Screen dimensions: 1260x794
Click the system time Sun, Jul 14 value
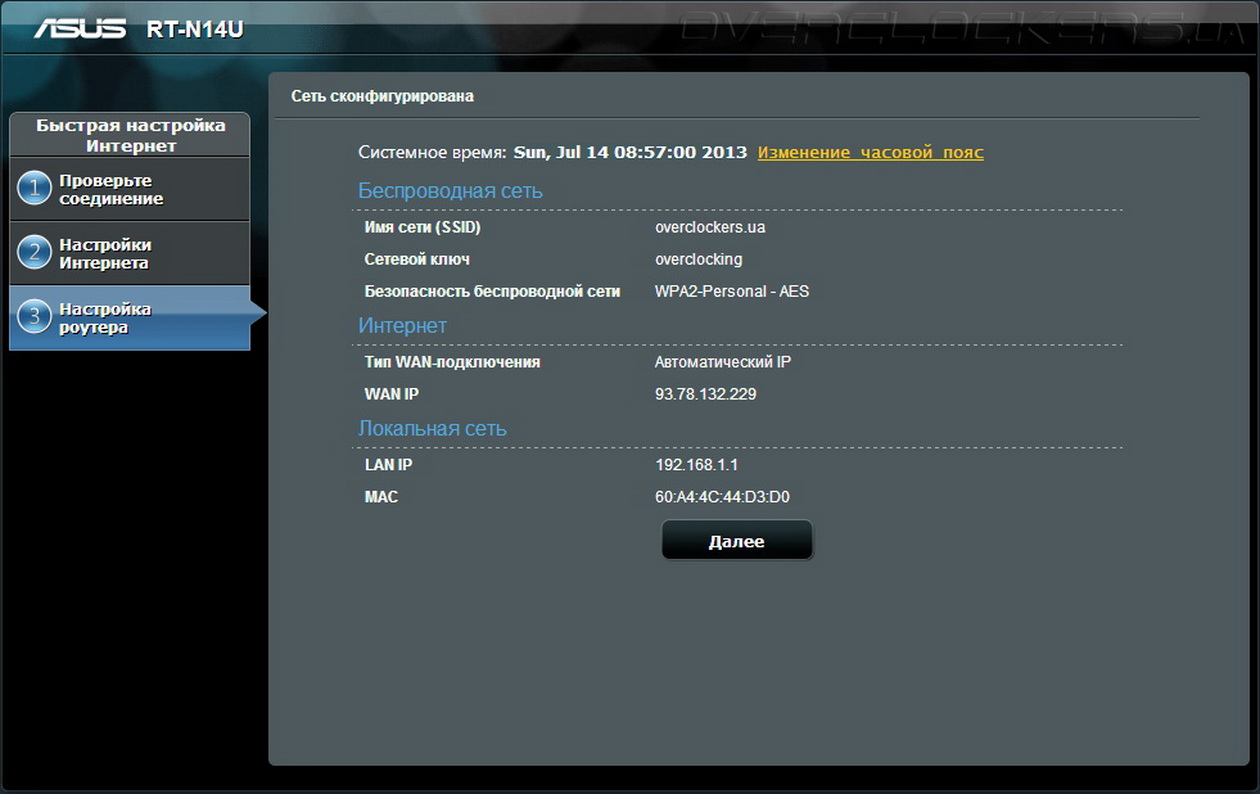click(630, 153)
